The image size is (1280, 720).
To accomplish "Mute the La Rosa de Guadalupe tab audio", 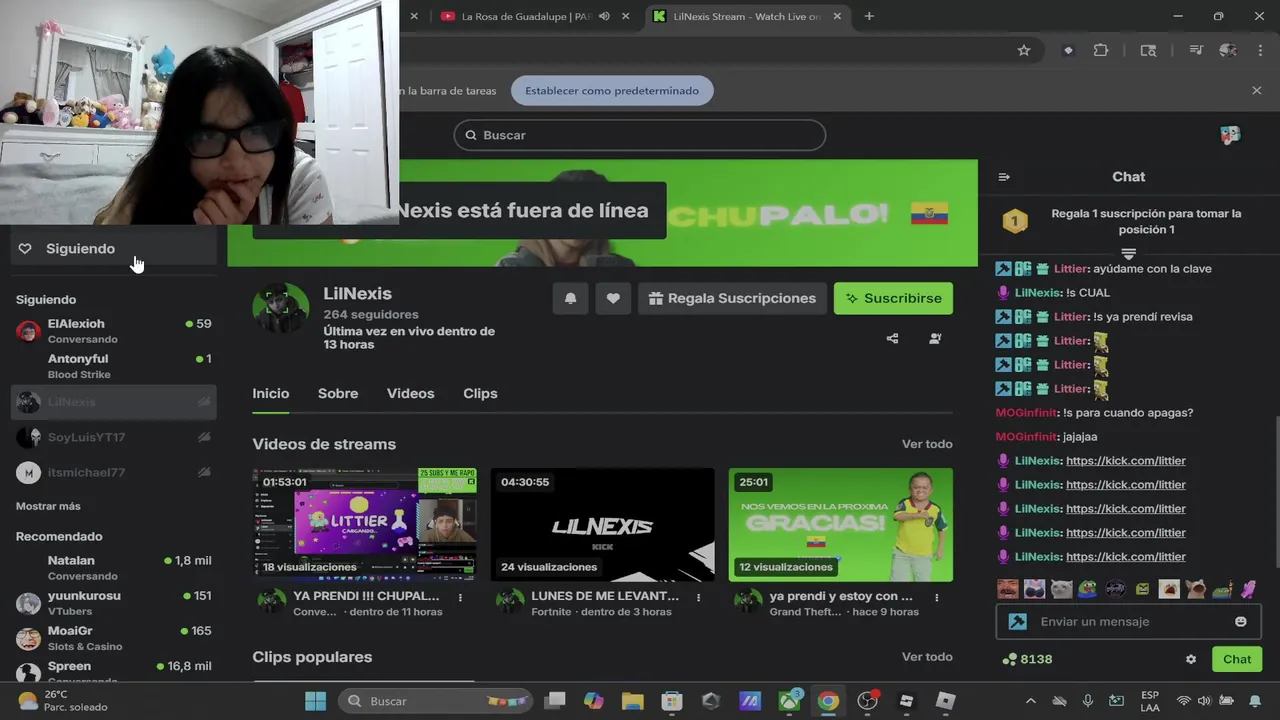I will pos(604,16).
